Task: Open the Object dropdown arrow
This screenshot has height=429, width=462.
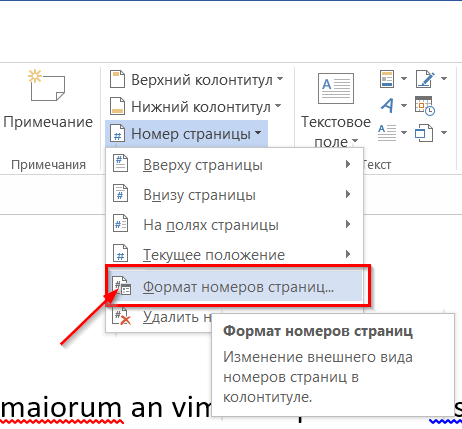Action: coord(444,133)
